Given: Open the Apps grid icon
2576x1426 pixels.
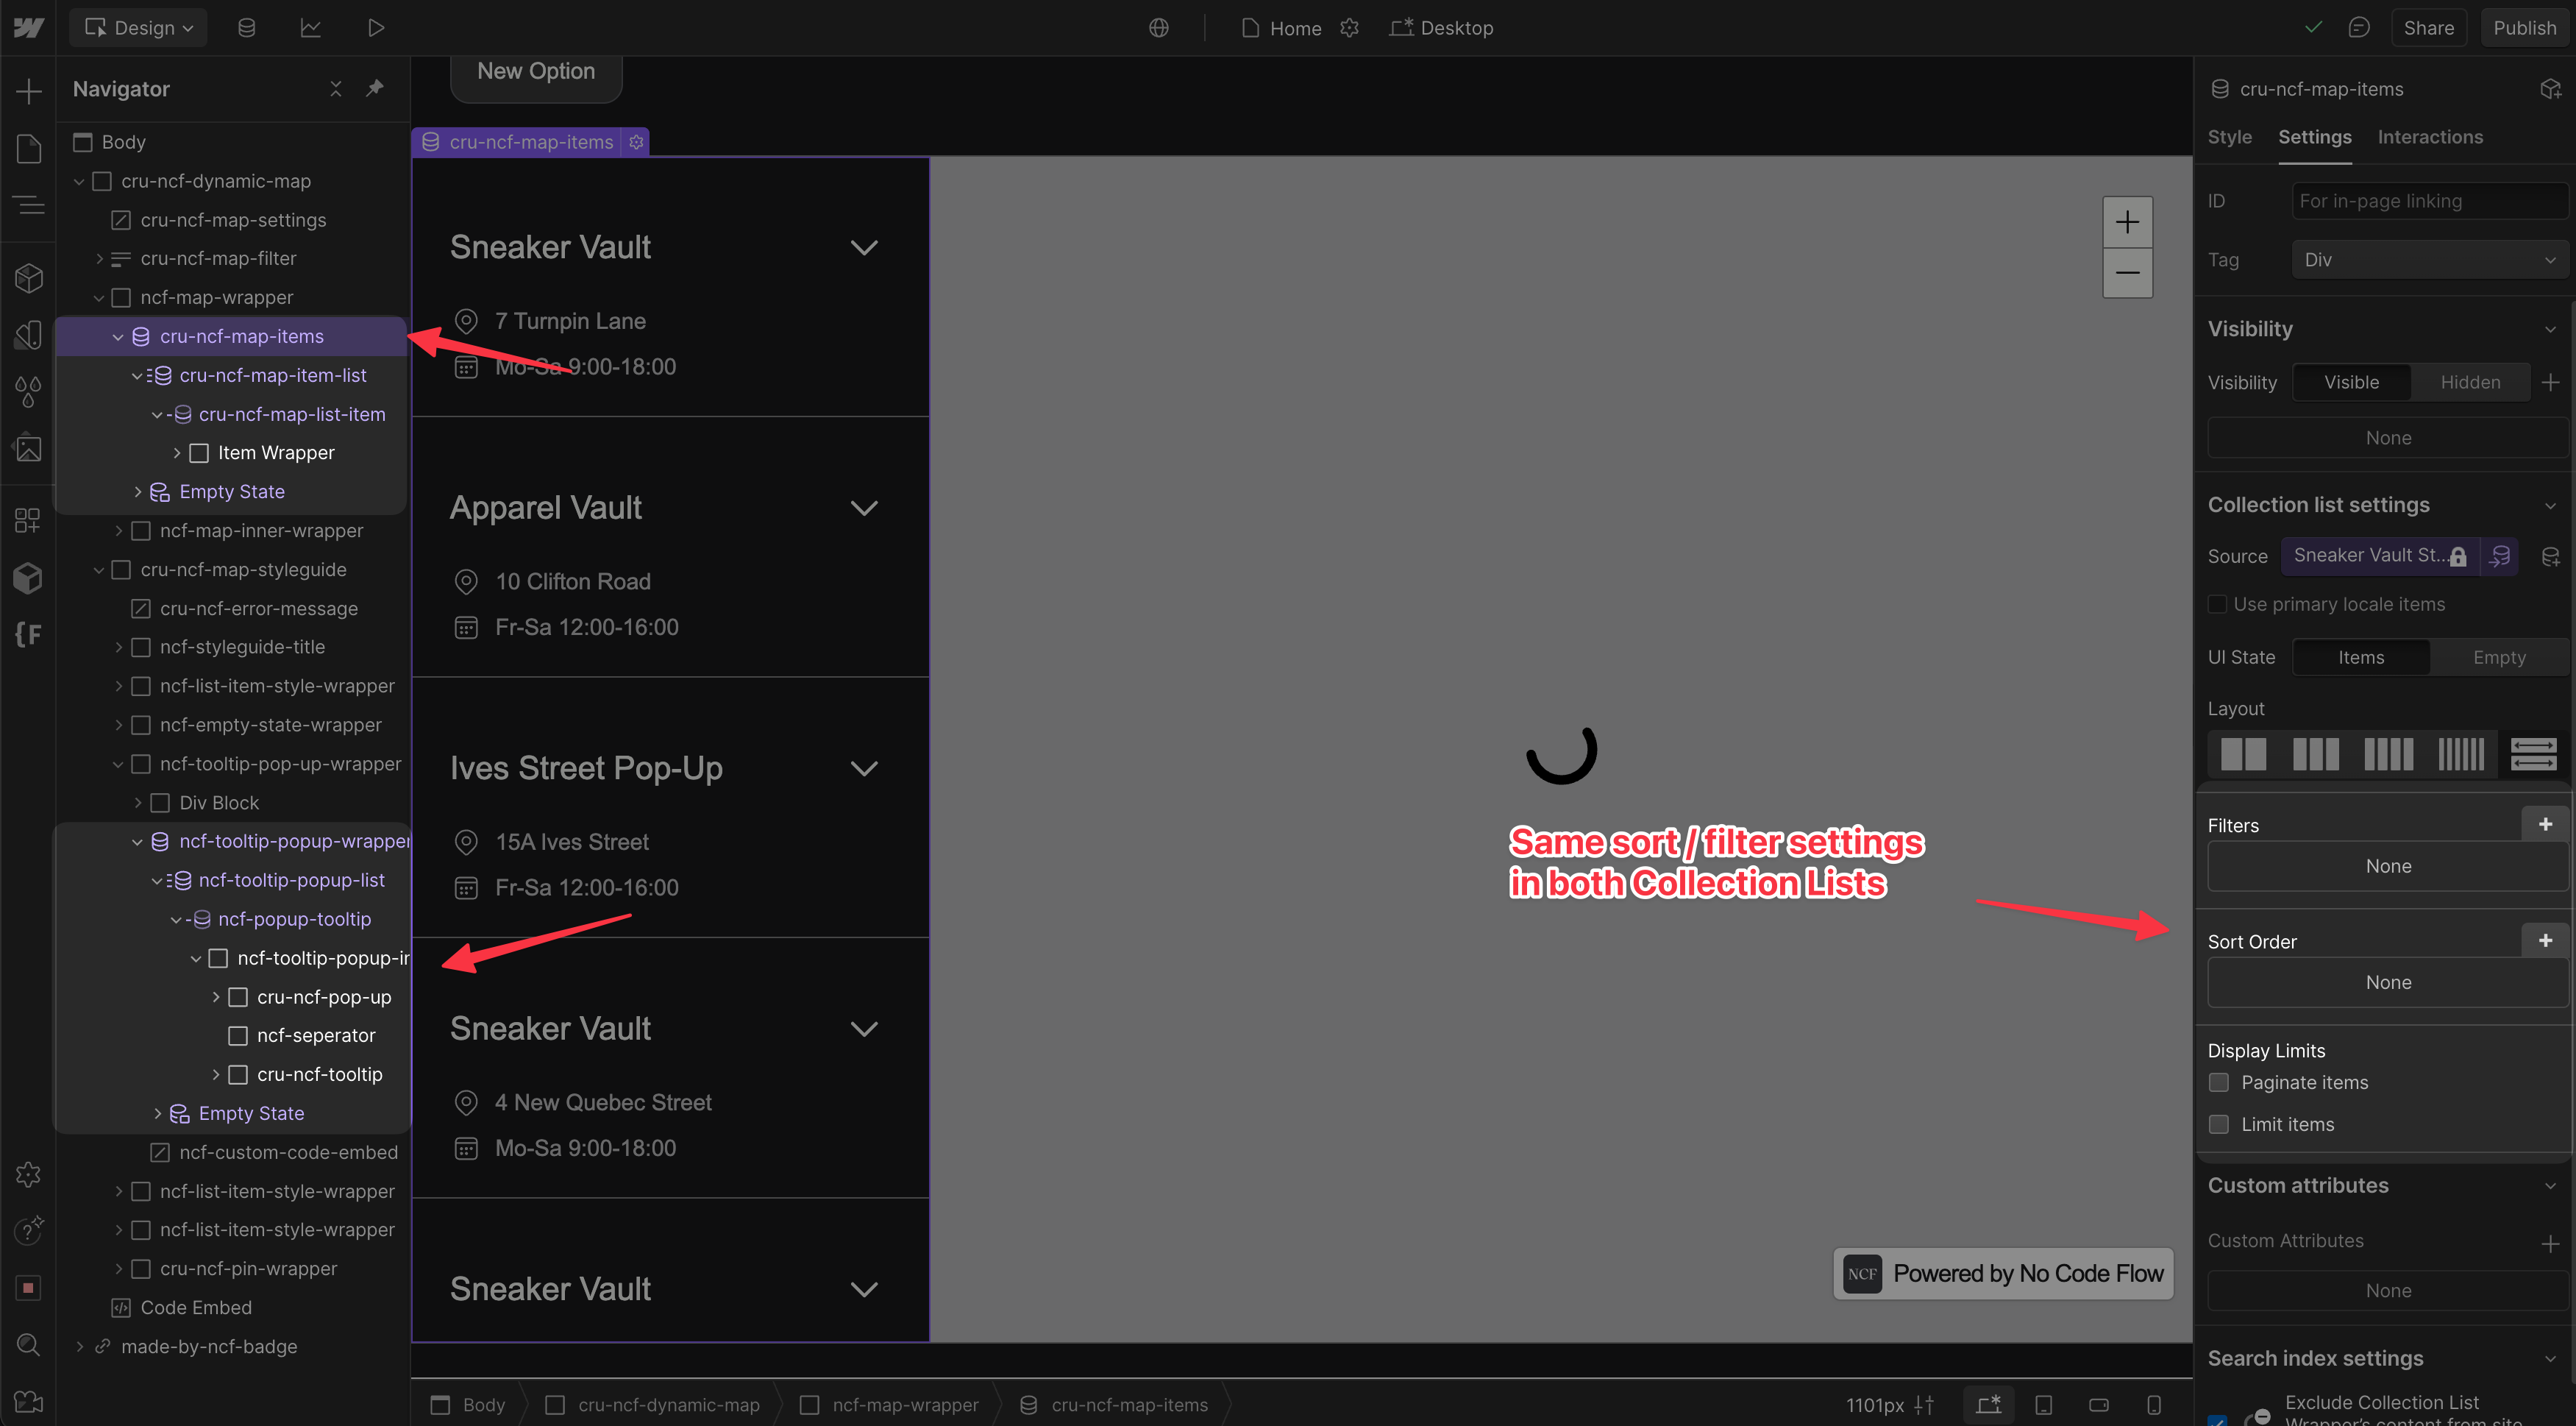Looking at the screenshot, I should tap(28, 520).
